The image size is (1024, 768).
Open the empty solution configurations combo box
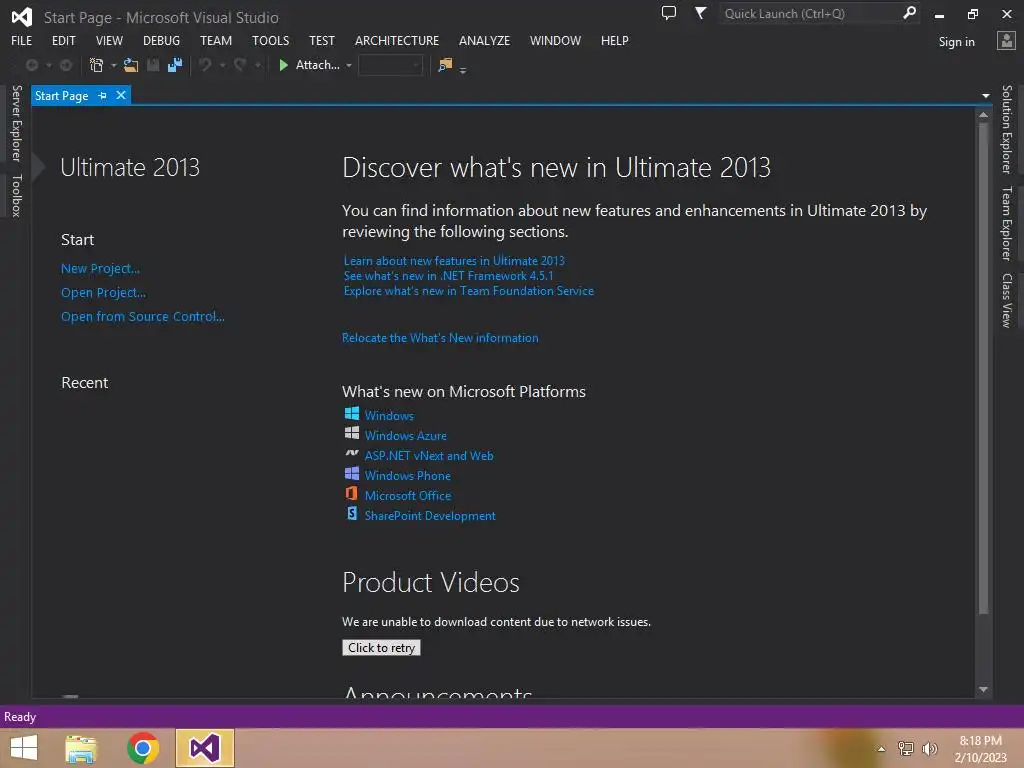tap(390, 65)
